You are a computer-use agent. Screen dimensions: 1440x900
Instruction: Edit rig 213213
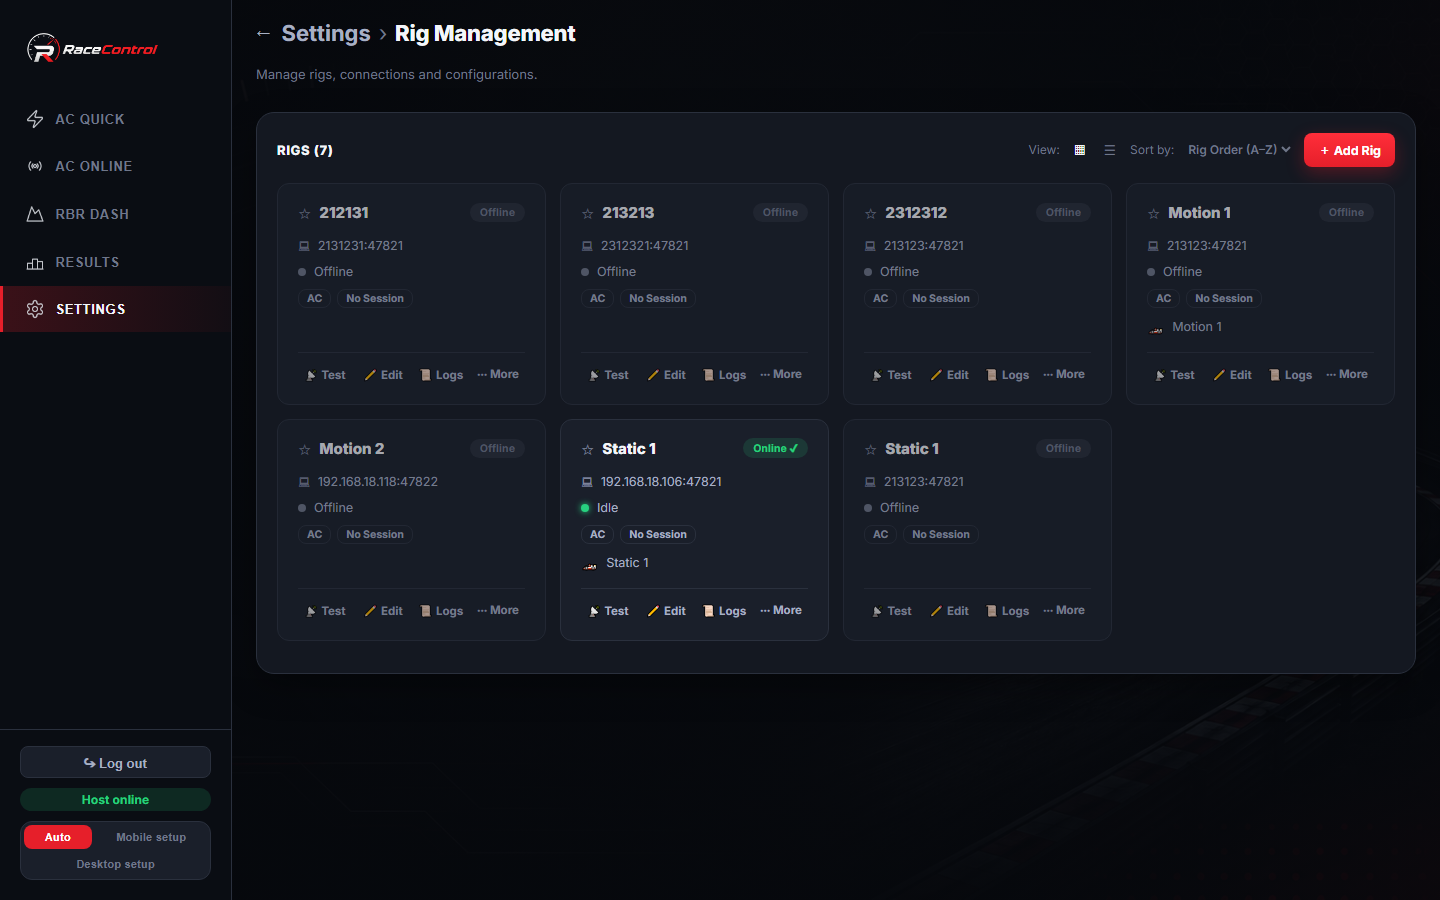coord(667,375)
